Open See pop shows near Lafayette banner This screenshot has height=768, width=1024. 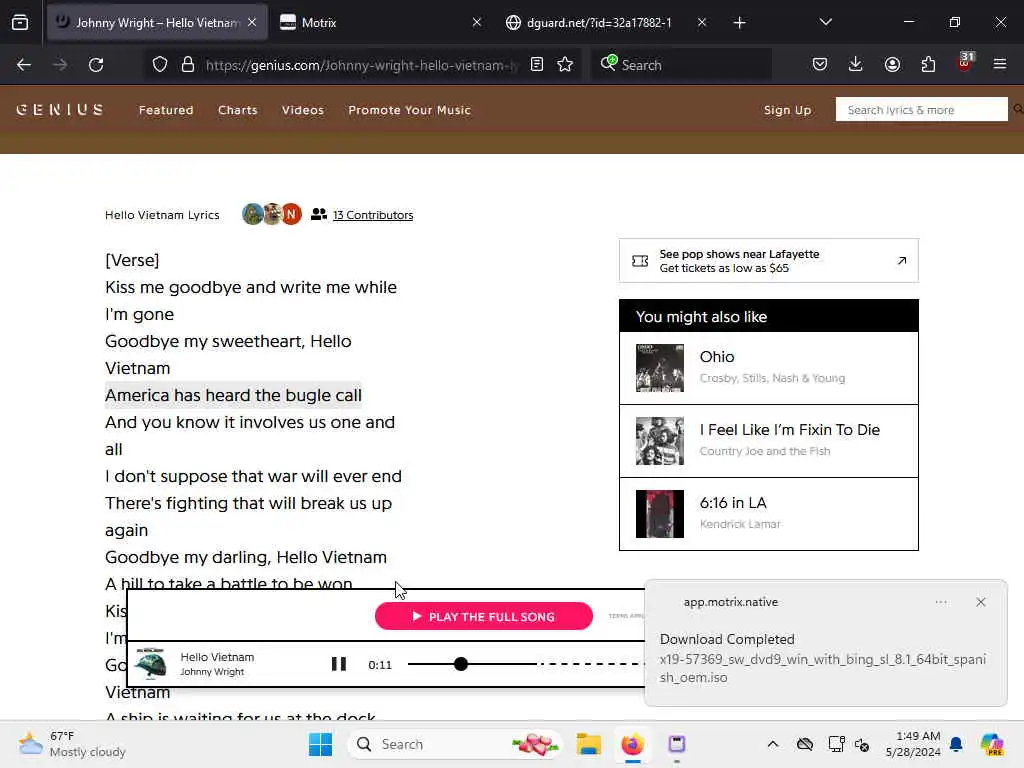pos(769,261)
